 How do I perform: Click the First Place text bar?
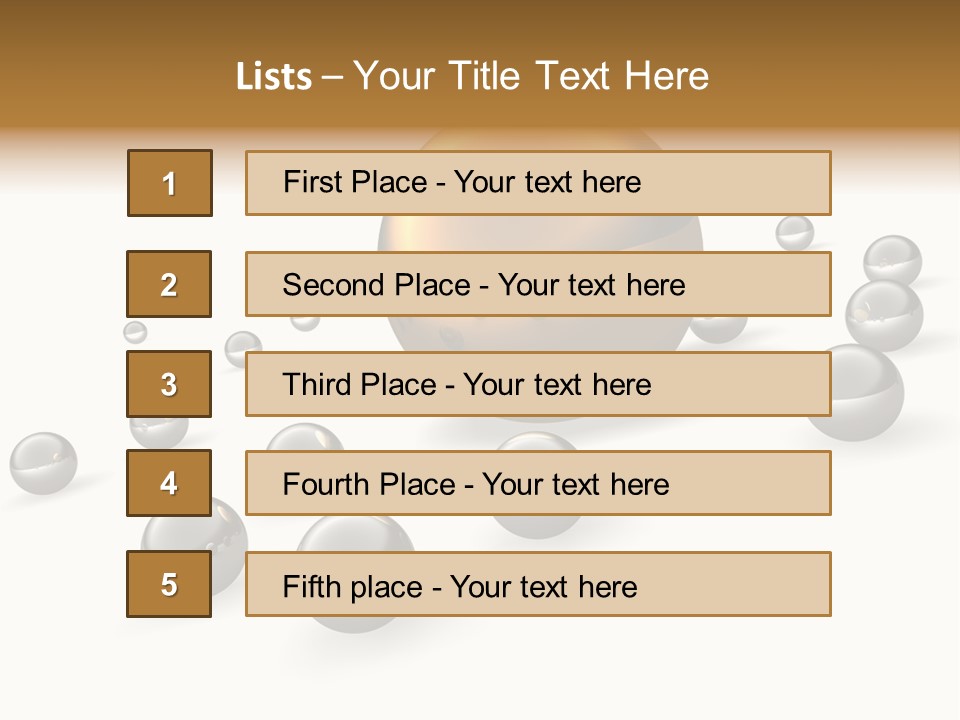click(x=538, y=183)
